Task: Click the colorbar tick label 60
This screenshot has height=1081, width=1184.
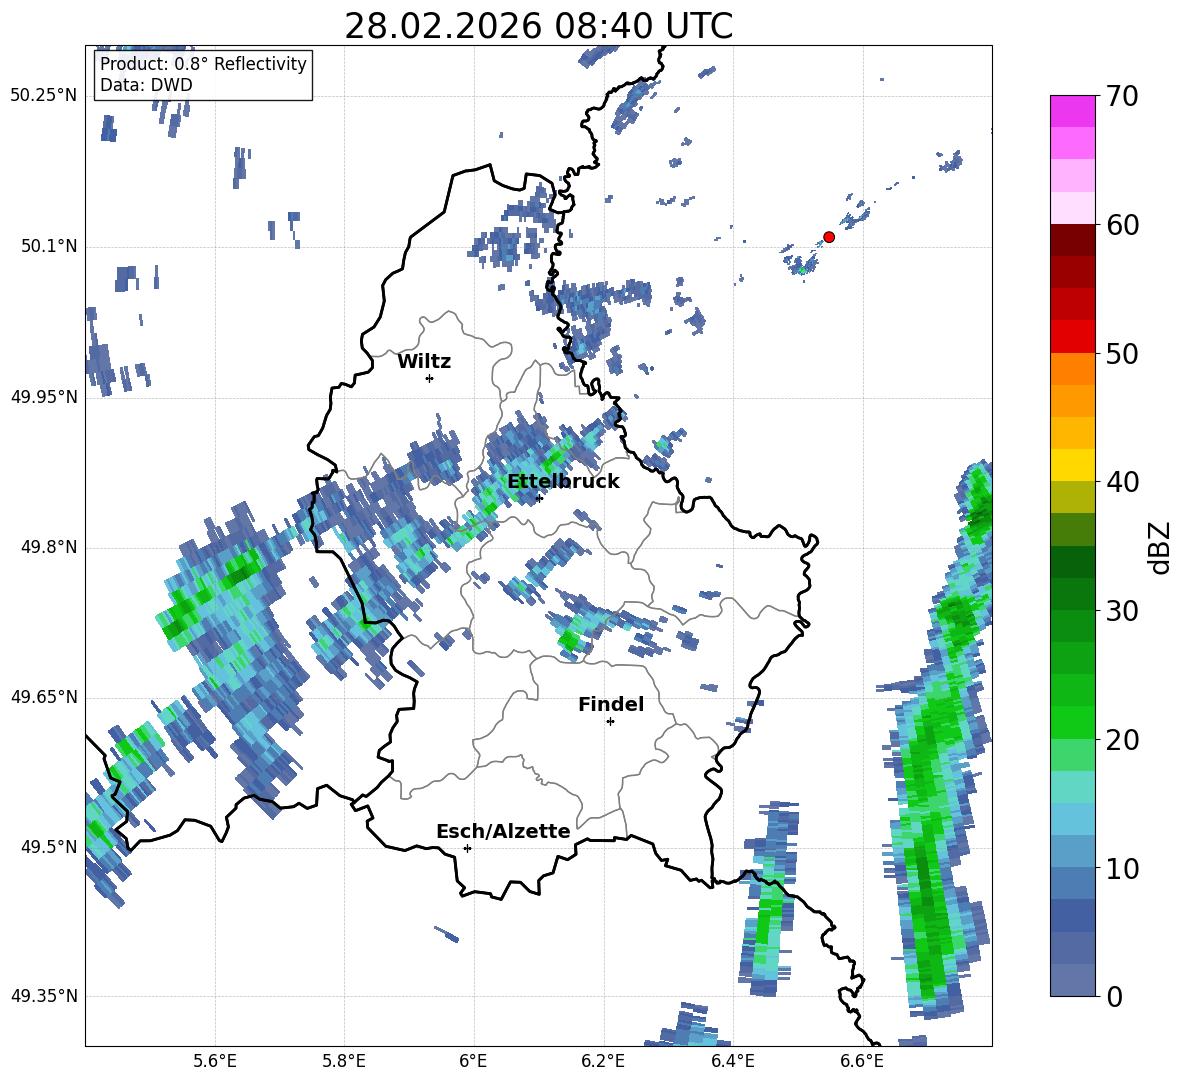Action: 1122,225
